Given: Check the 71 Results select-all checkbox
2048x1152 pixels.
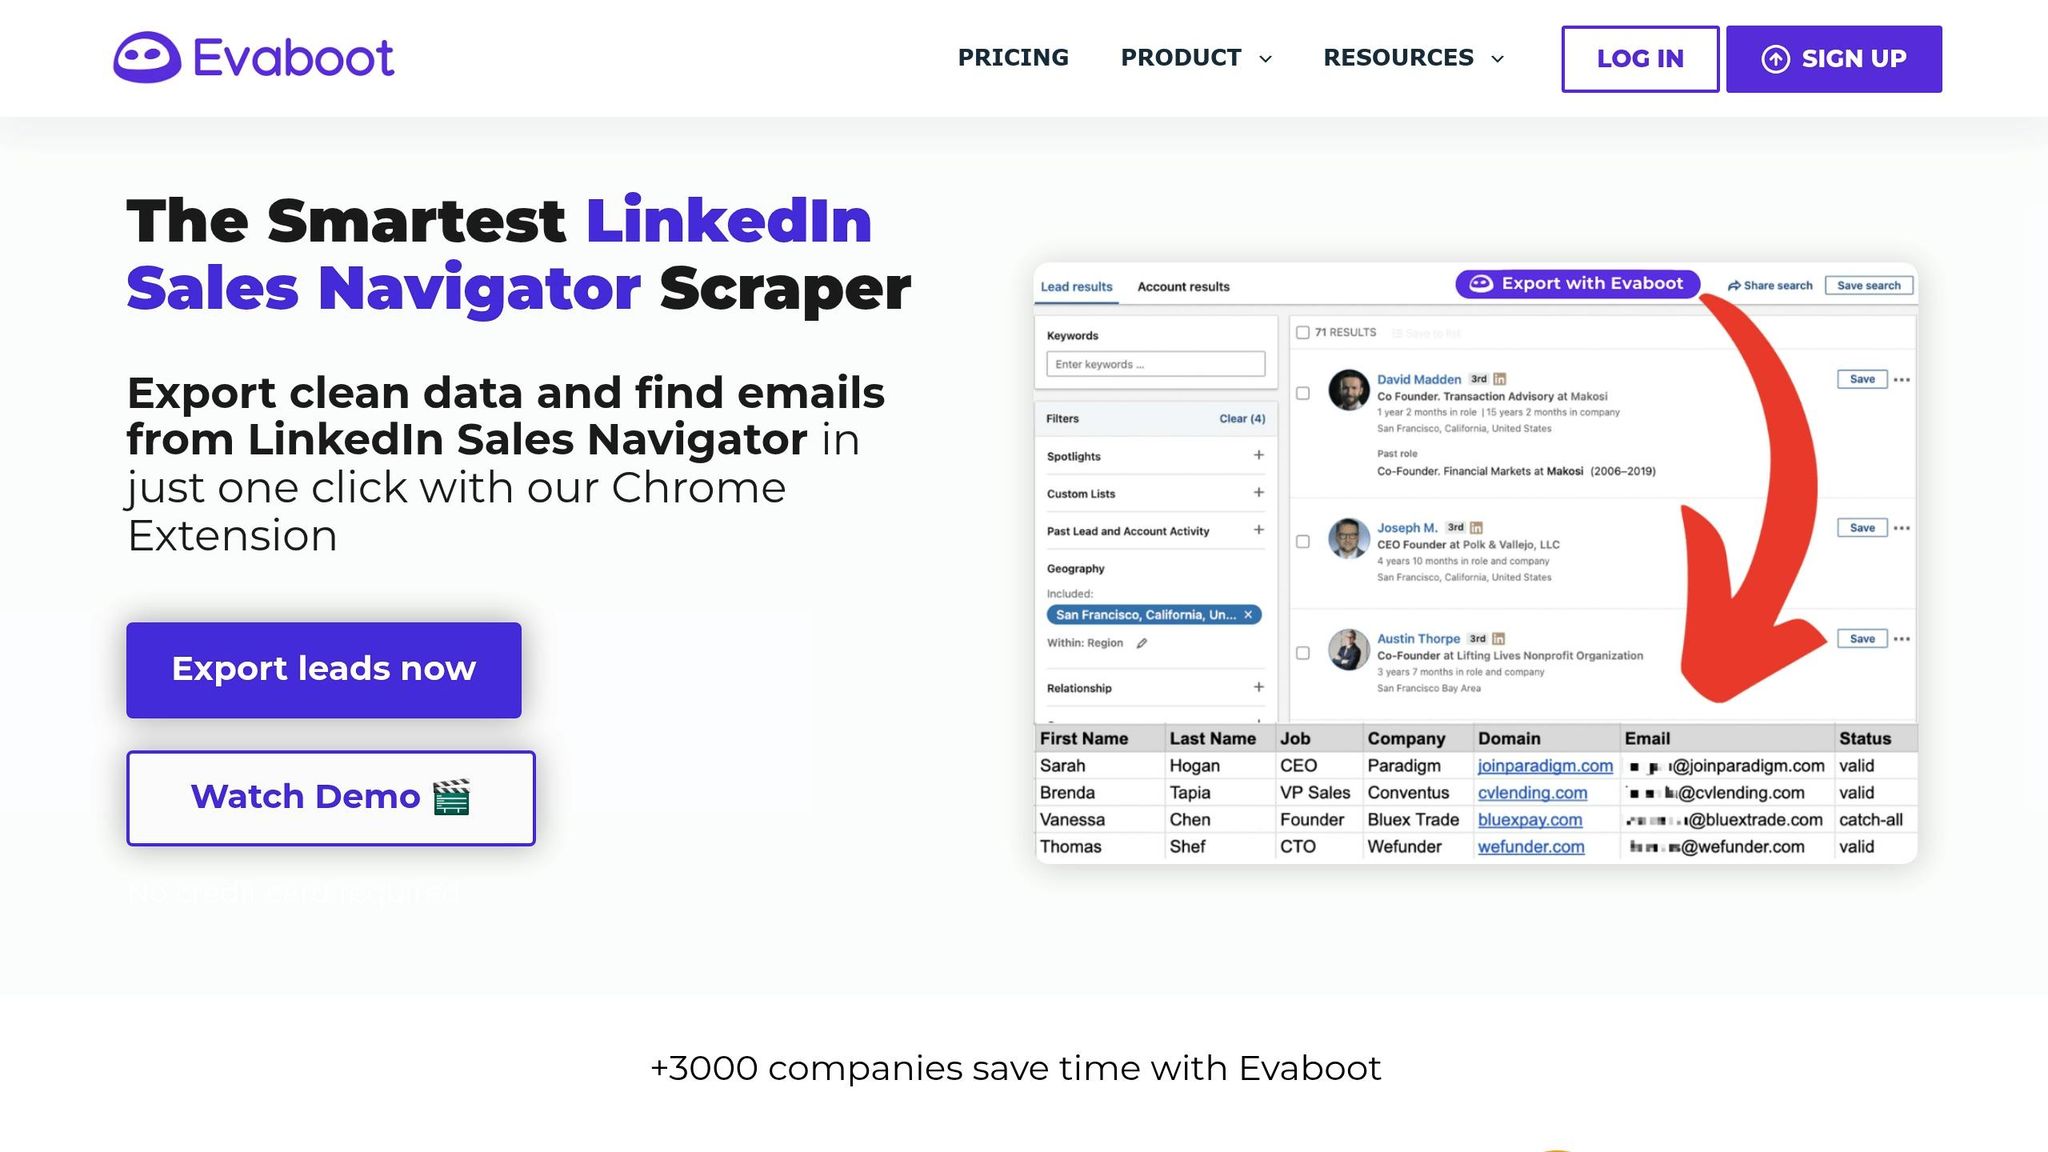Looking at the screenshot, I should coord(1303,333).
